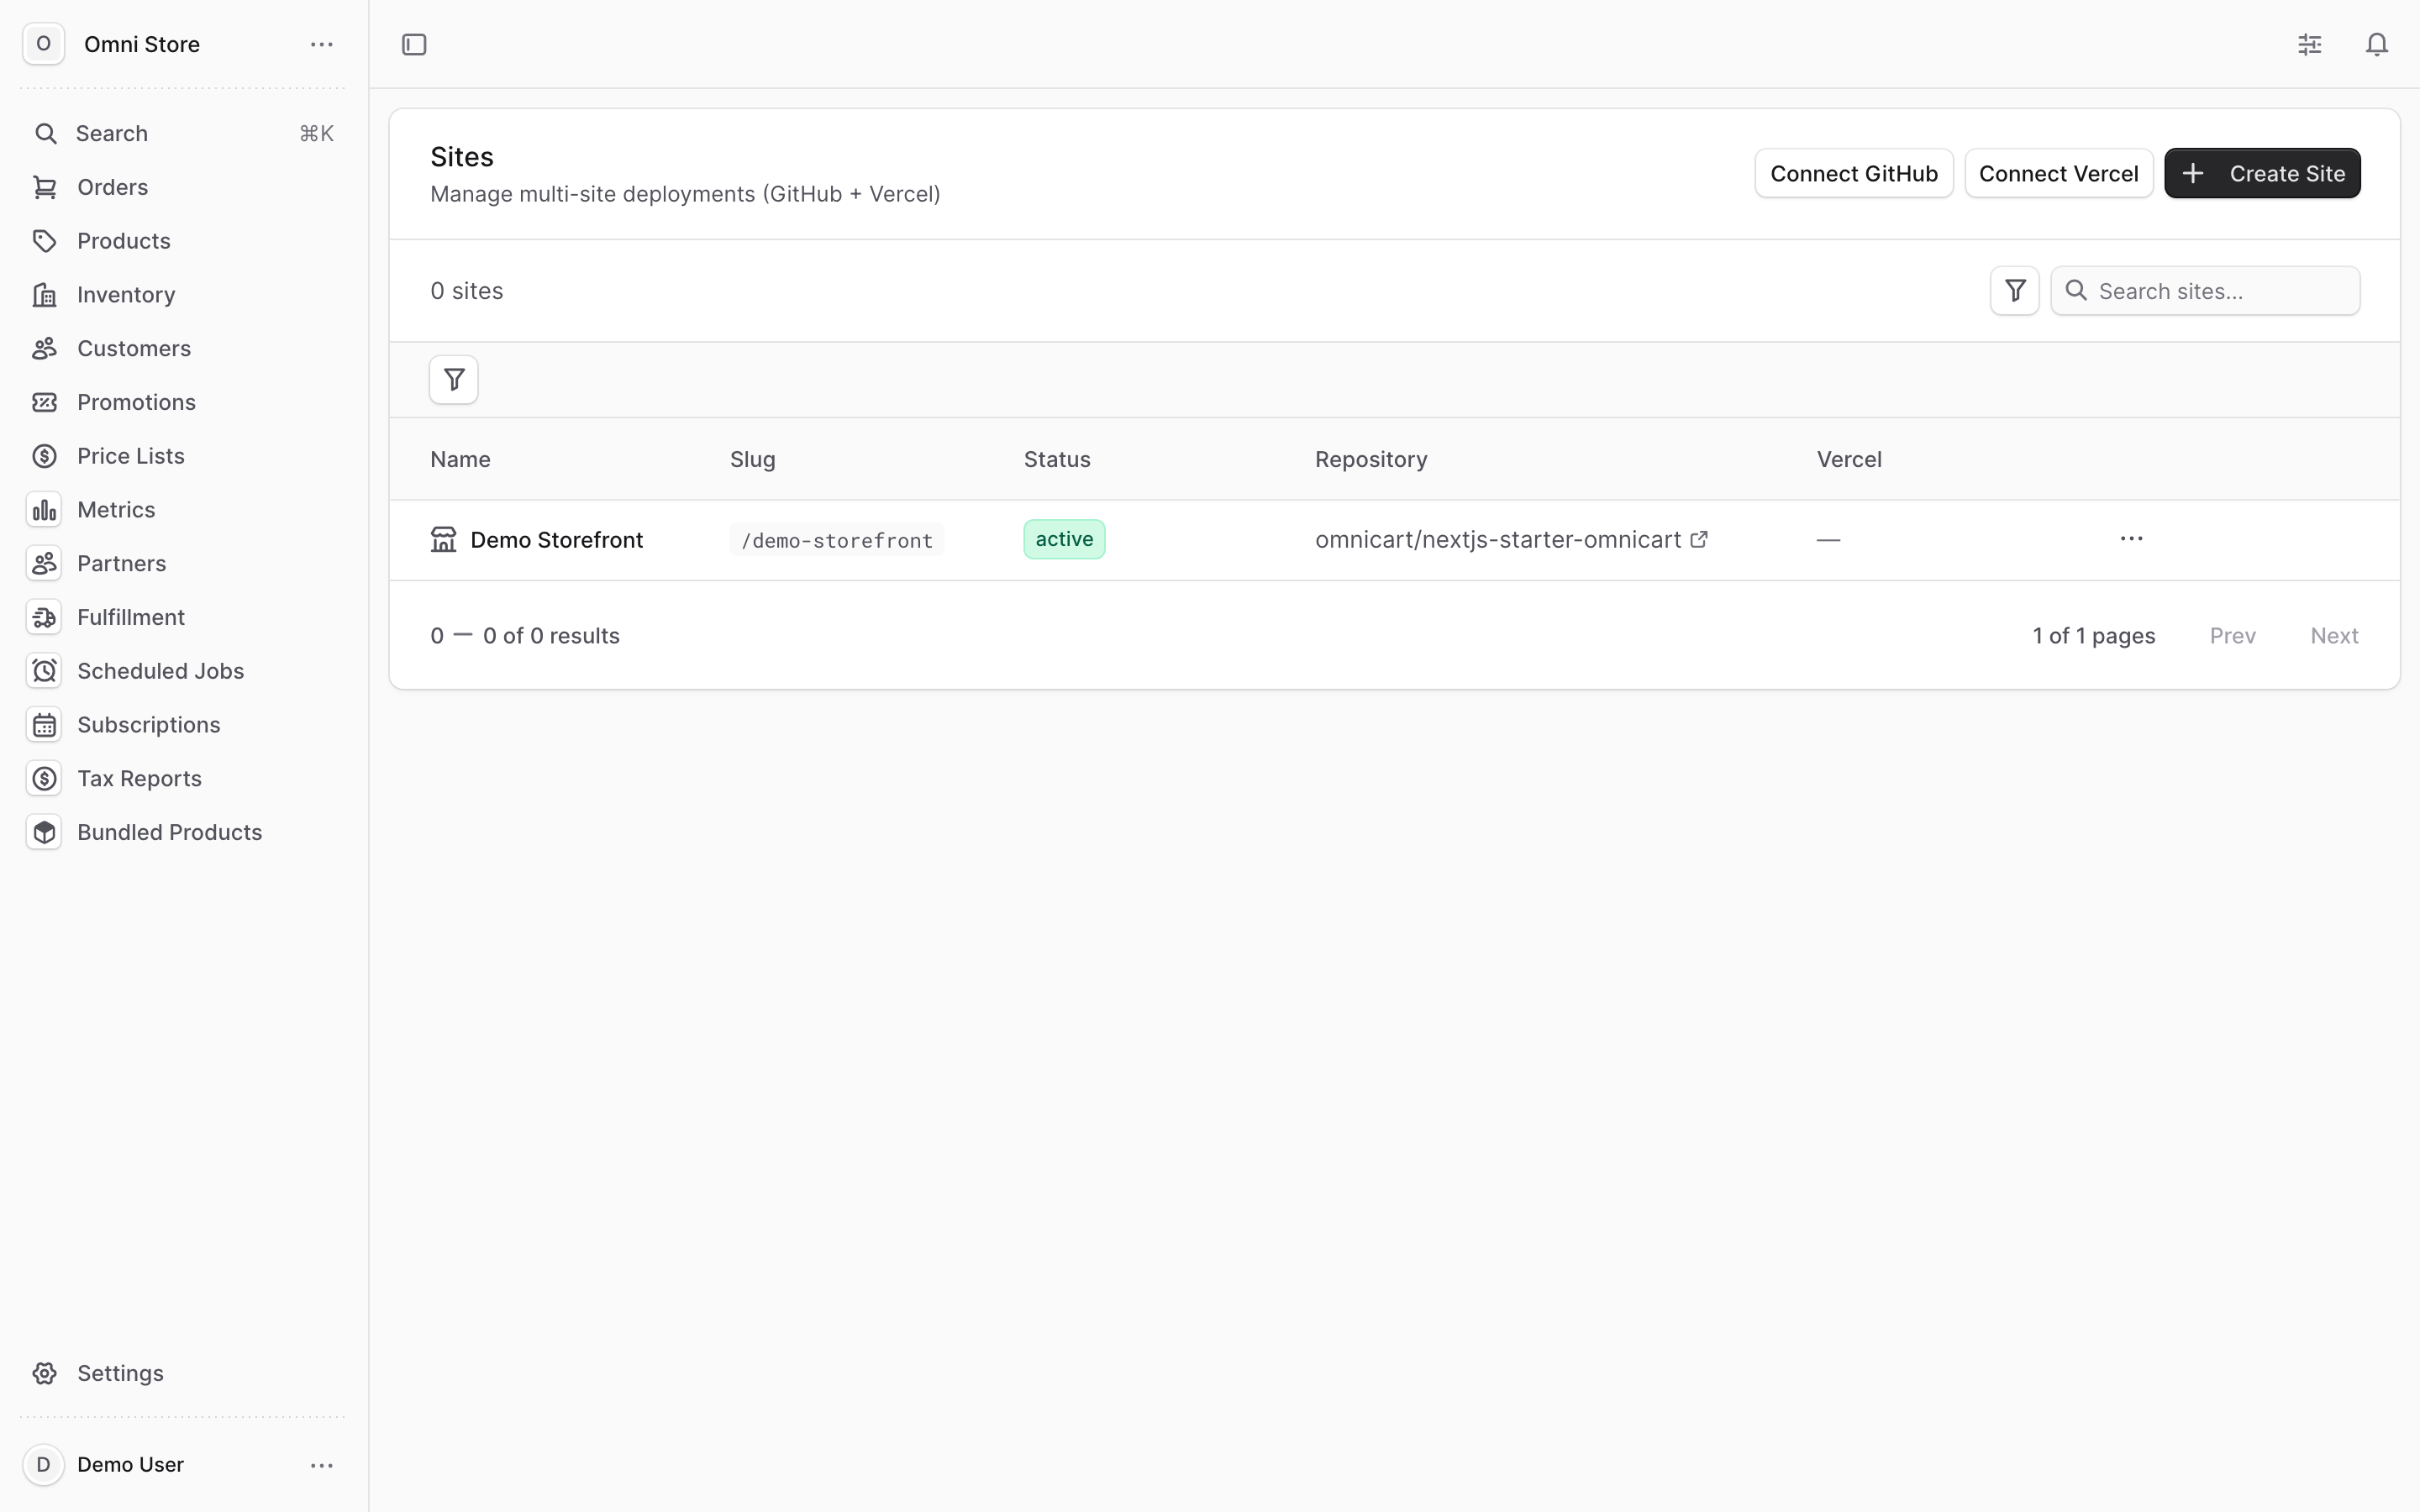Open the Inventory section
The width and height of the screenshot is (2420, 1512).
coord(184,295)
